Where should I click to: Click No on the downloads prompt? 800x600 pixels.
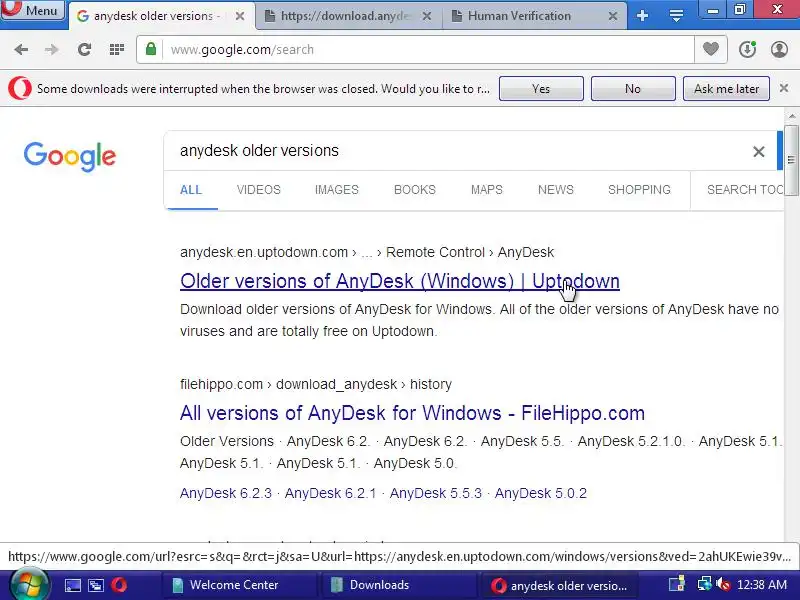pos(633,89)
